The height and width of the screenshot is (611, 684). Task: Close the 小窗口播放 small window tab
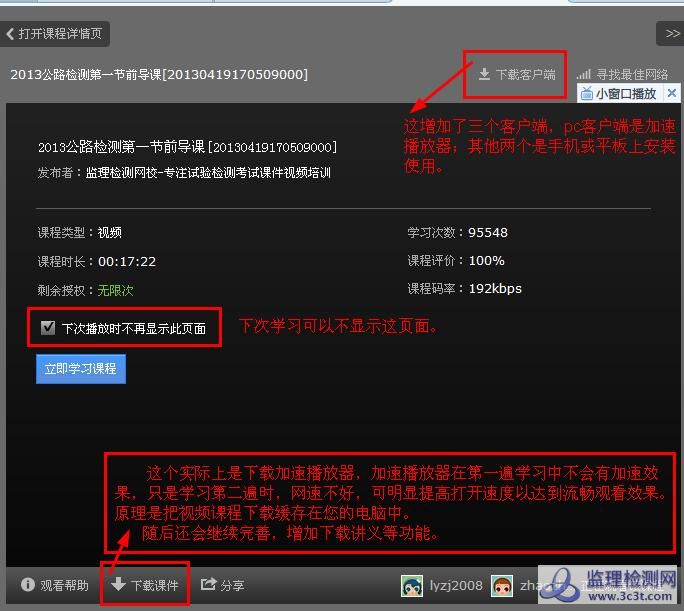point(672,93)
